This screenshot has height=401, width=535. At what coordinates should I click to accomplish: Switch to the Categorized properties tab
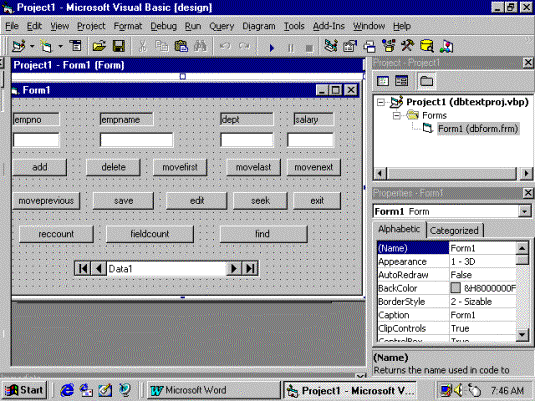pos(454,231)
